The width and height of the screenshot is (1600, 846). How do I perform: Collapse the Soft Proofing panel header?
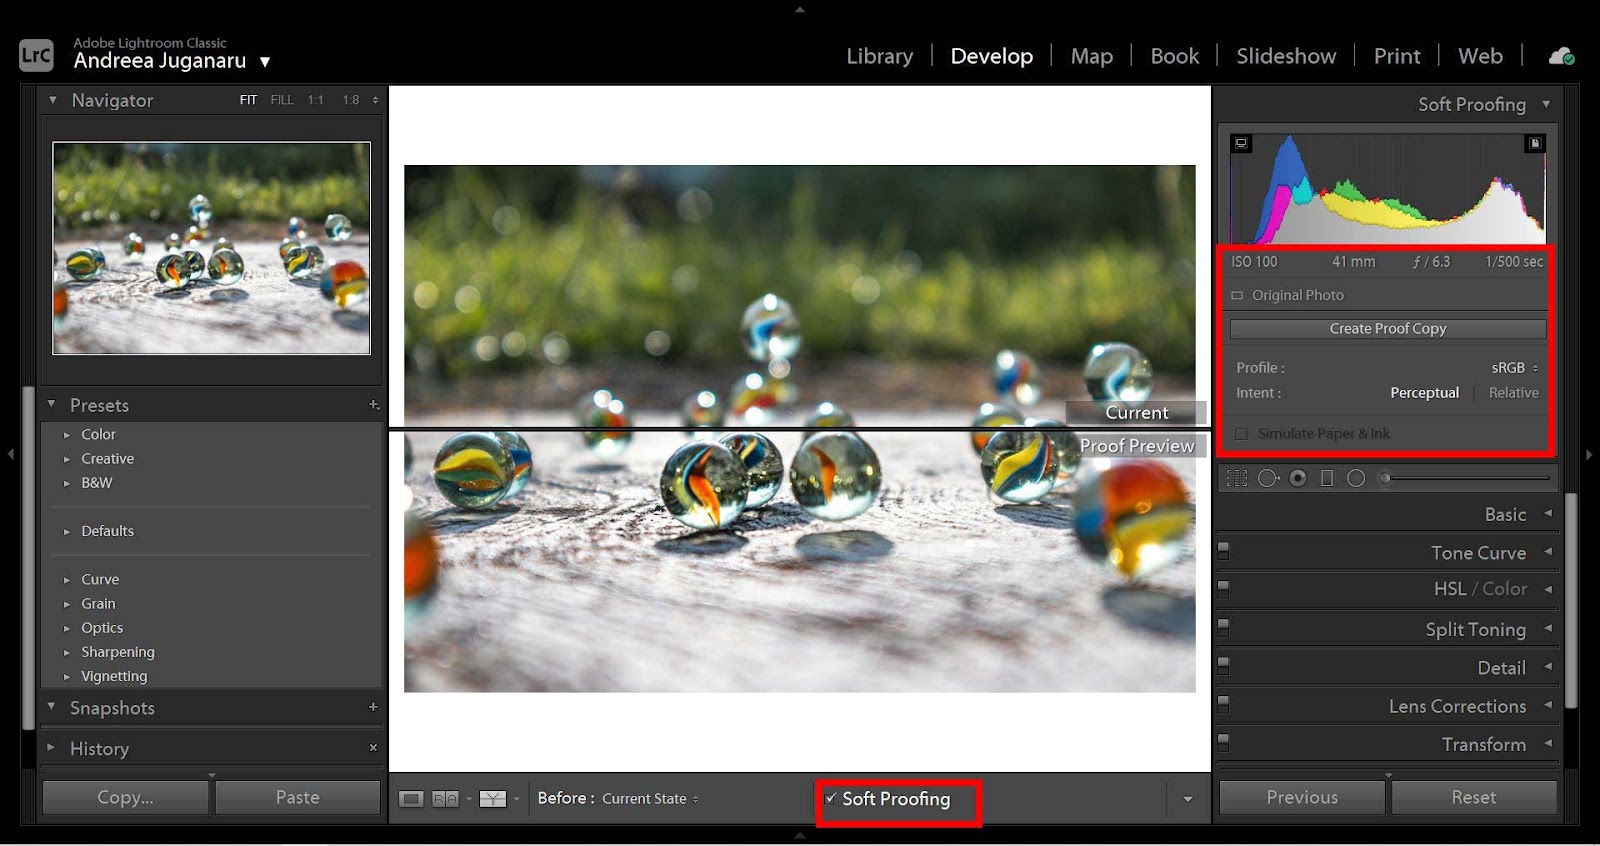click(1546, 104)
